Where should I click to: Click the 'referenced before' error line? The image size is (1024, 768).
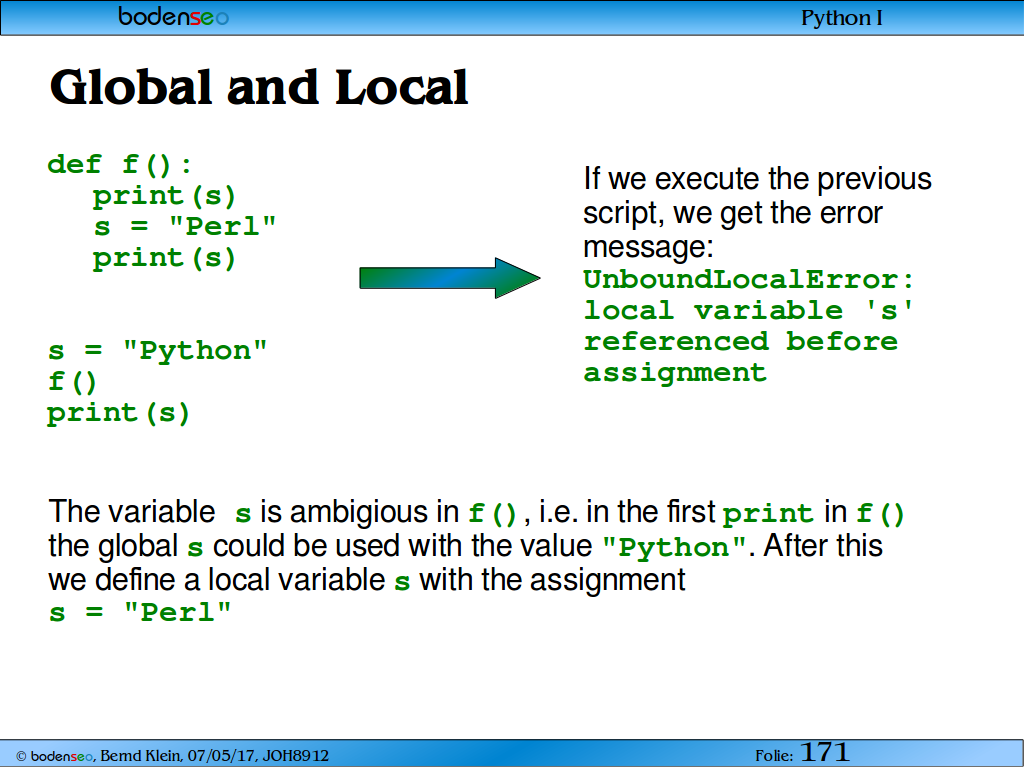(741, 341)
